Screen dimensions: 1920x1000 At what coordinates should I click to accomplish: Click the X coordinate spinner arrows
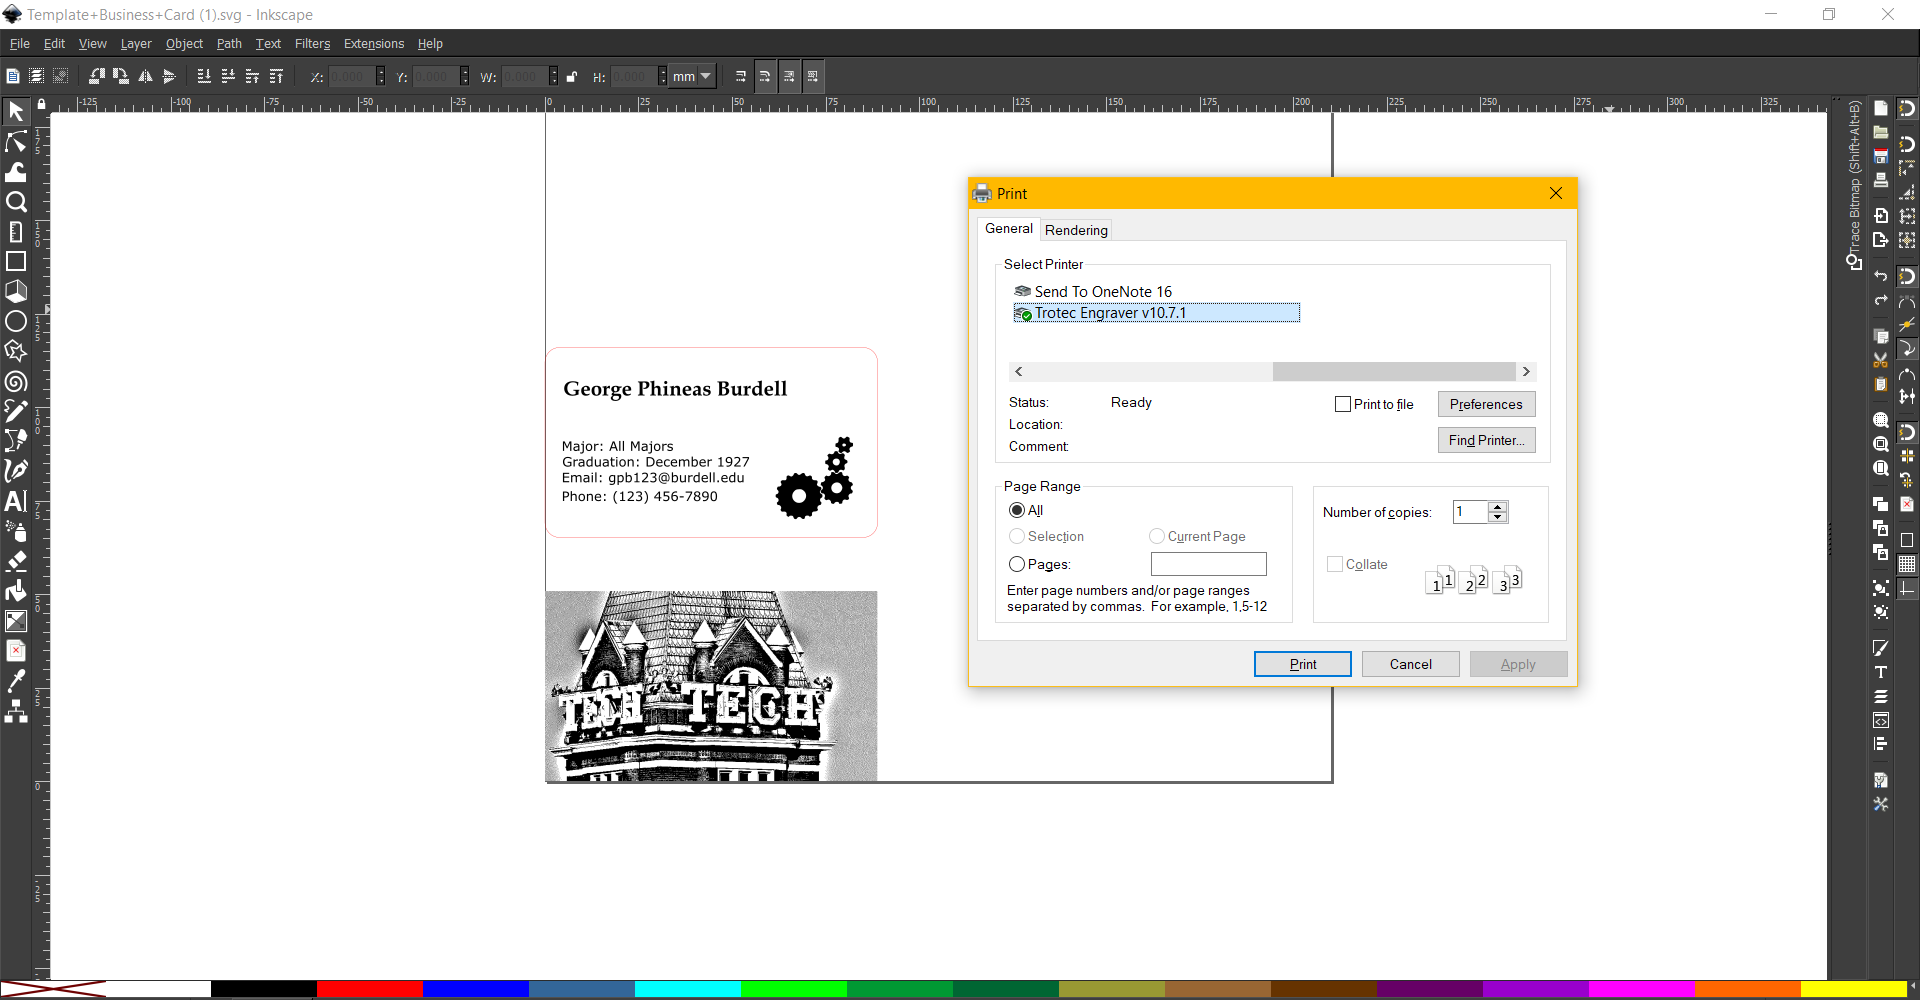point(381,76)
